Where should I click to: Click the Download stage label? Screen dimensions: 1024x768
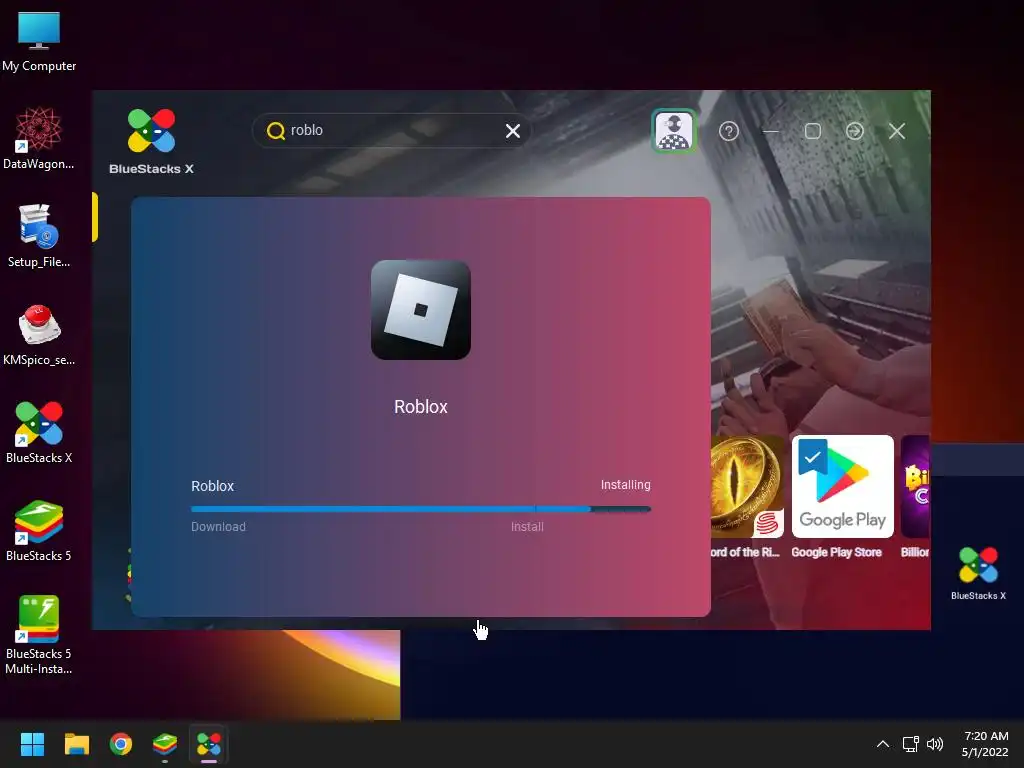pos(218,526)
